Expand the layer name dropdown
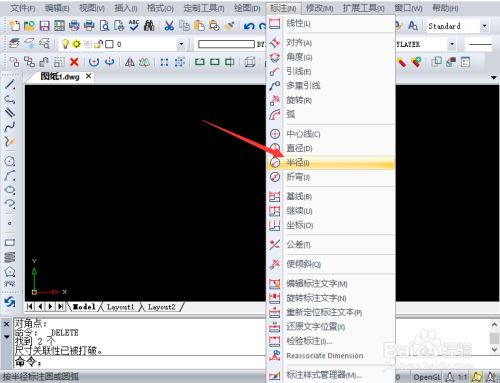Viewport: 500px width, 383px height. (x=181, y=44)
